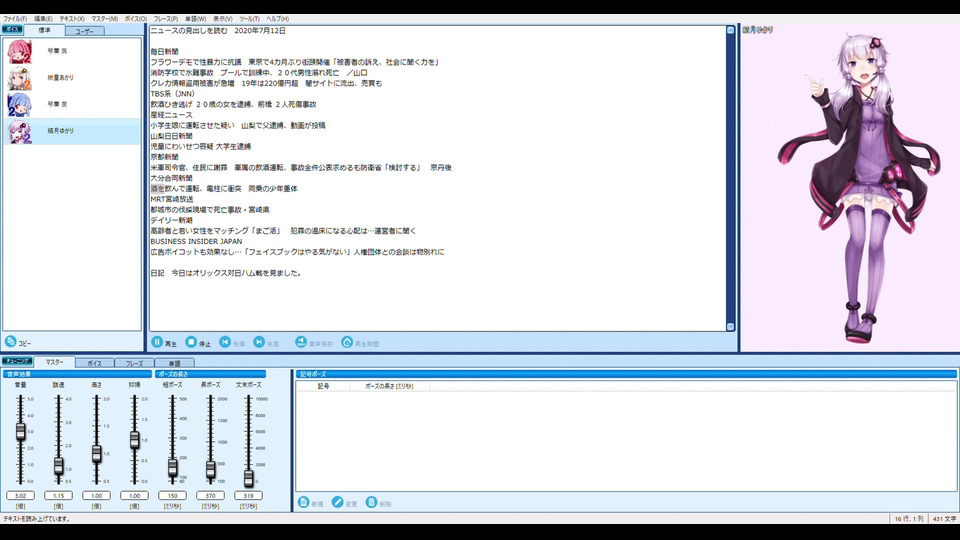
Task: Open the テキスト(X) menu
Action: point(72,19)
